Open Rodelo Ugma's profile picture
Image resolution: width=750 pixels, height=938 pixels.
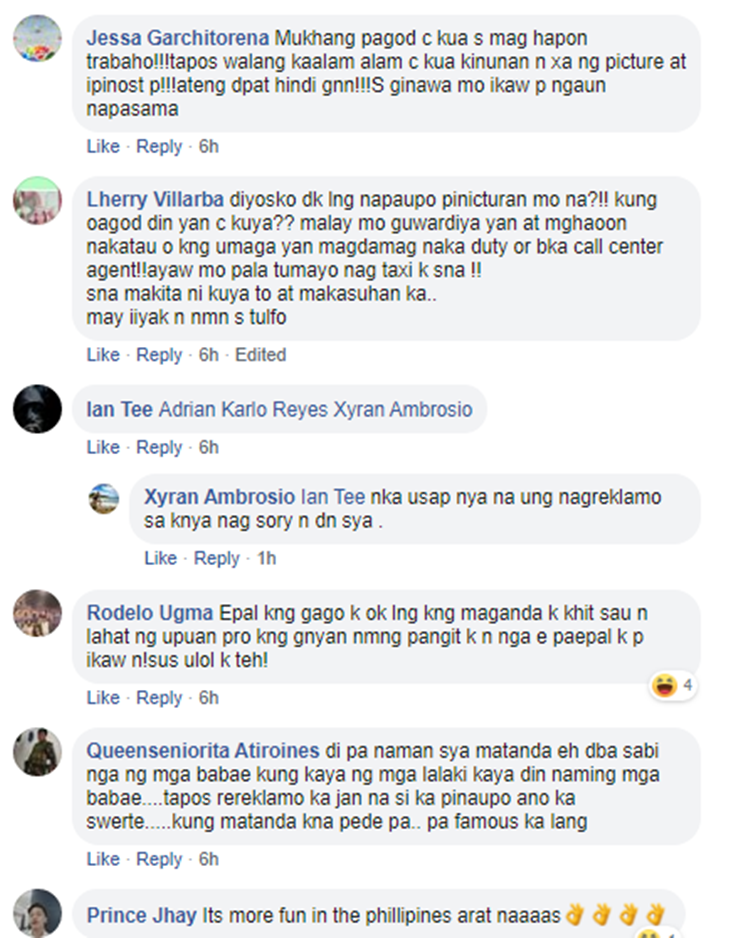click(x=37, y=613)
